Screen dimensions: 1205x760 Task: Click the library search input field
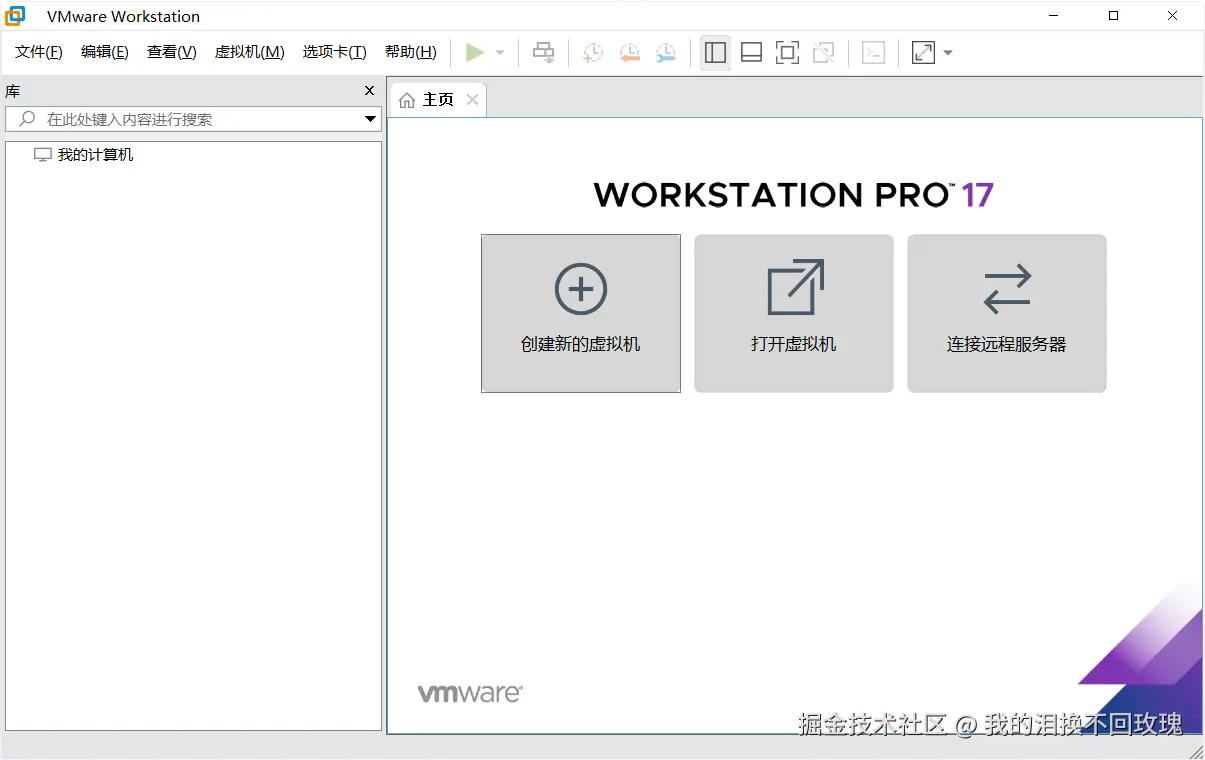[194, 119]
